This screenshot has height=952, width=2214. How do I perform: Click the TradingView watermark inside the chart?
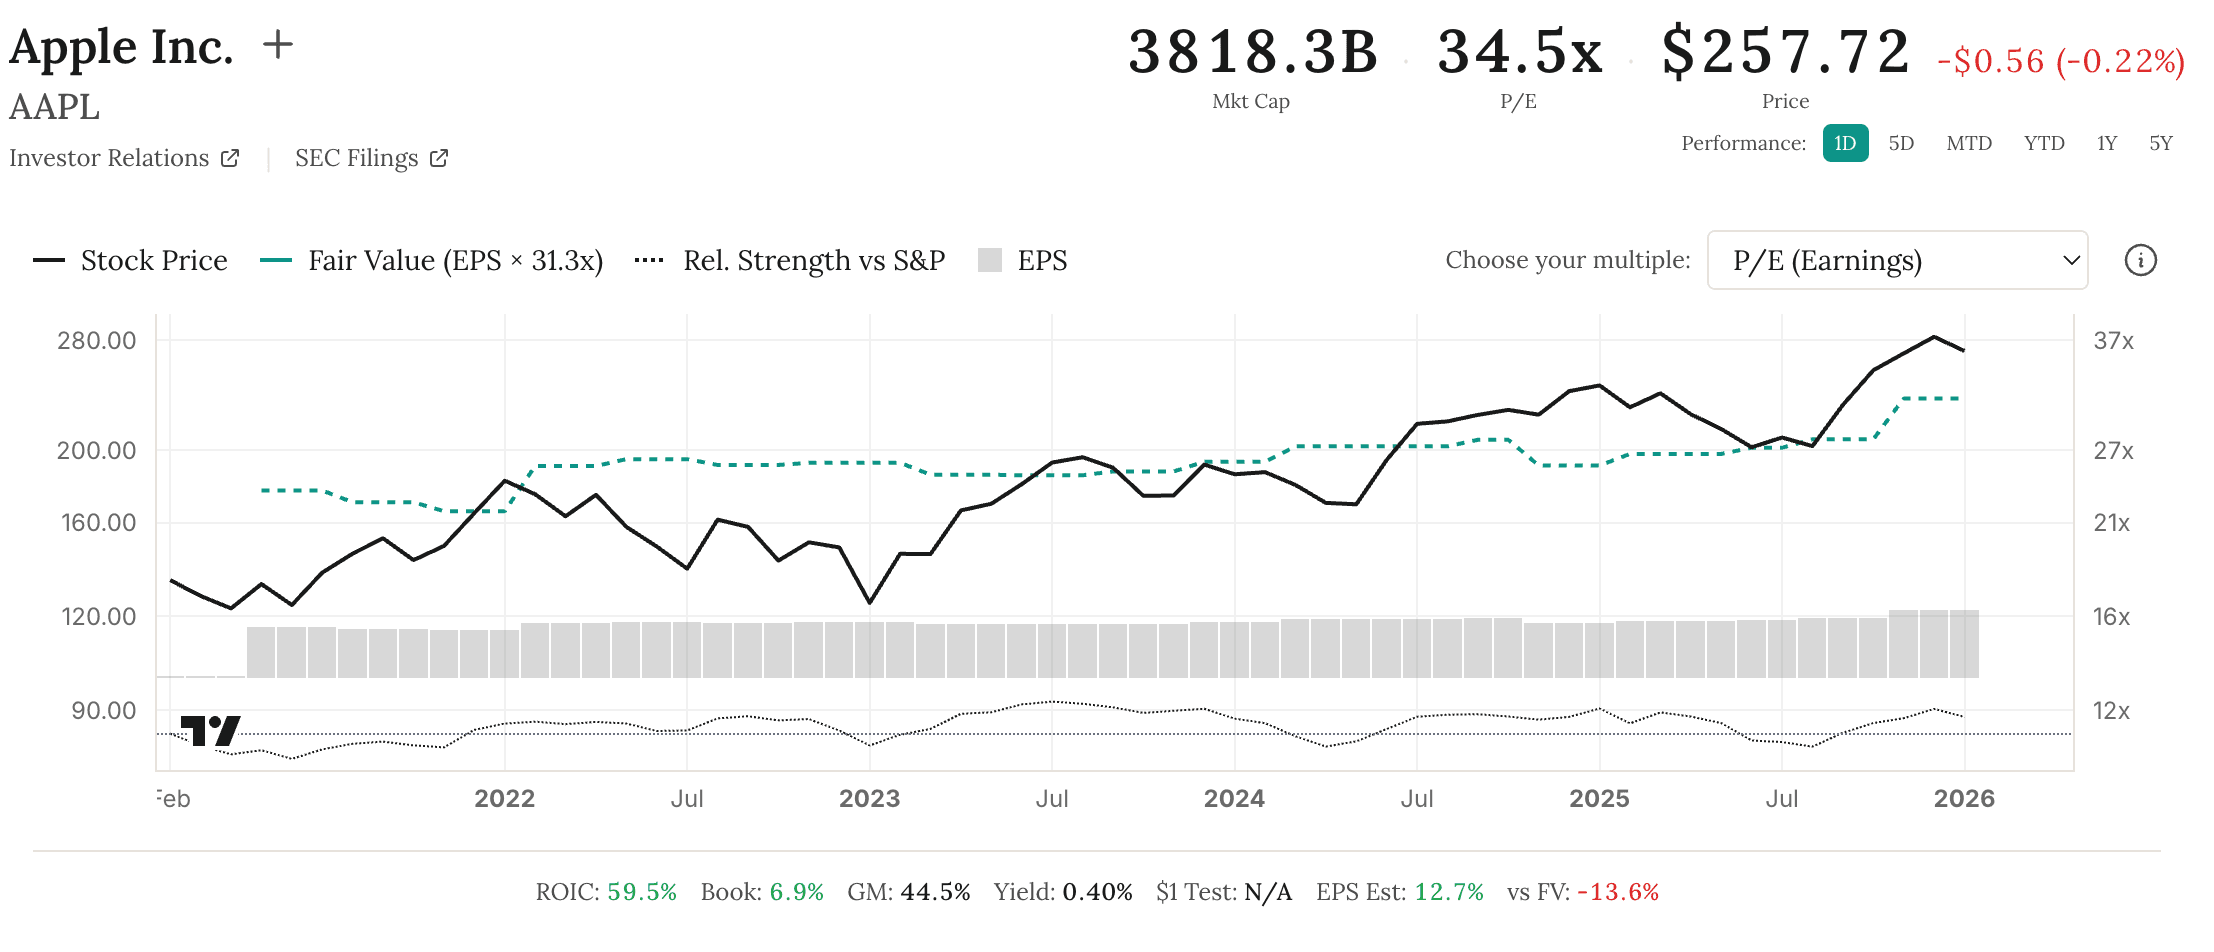coord(209,732)
